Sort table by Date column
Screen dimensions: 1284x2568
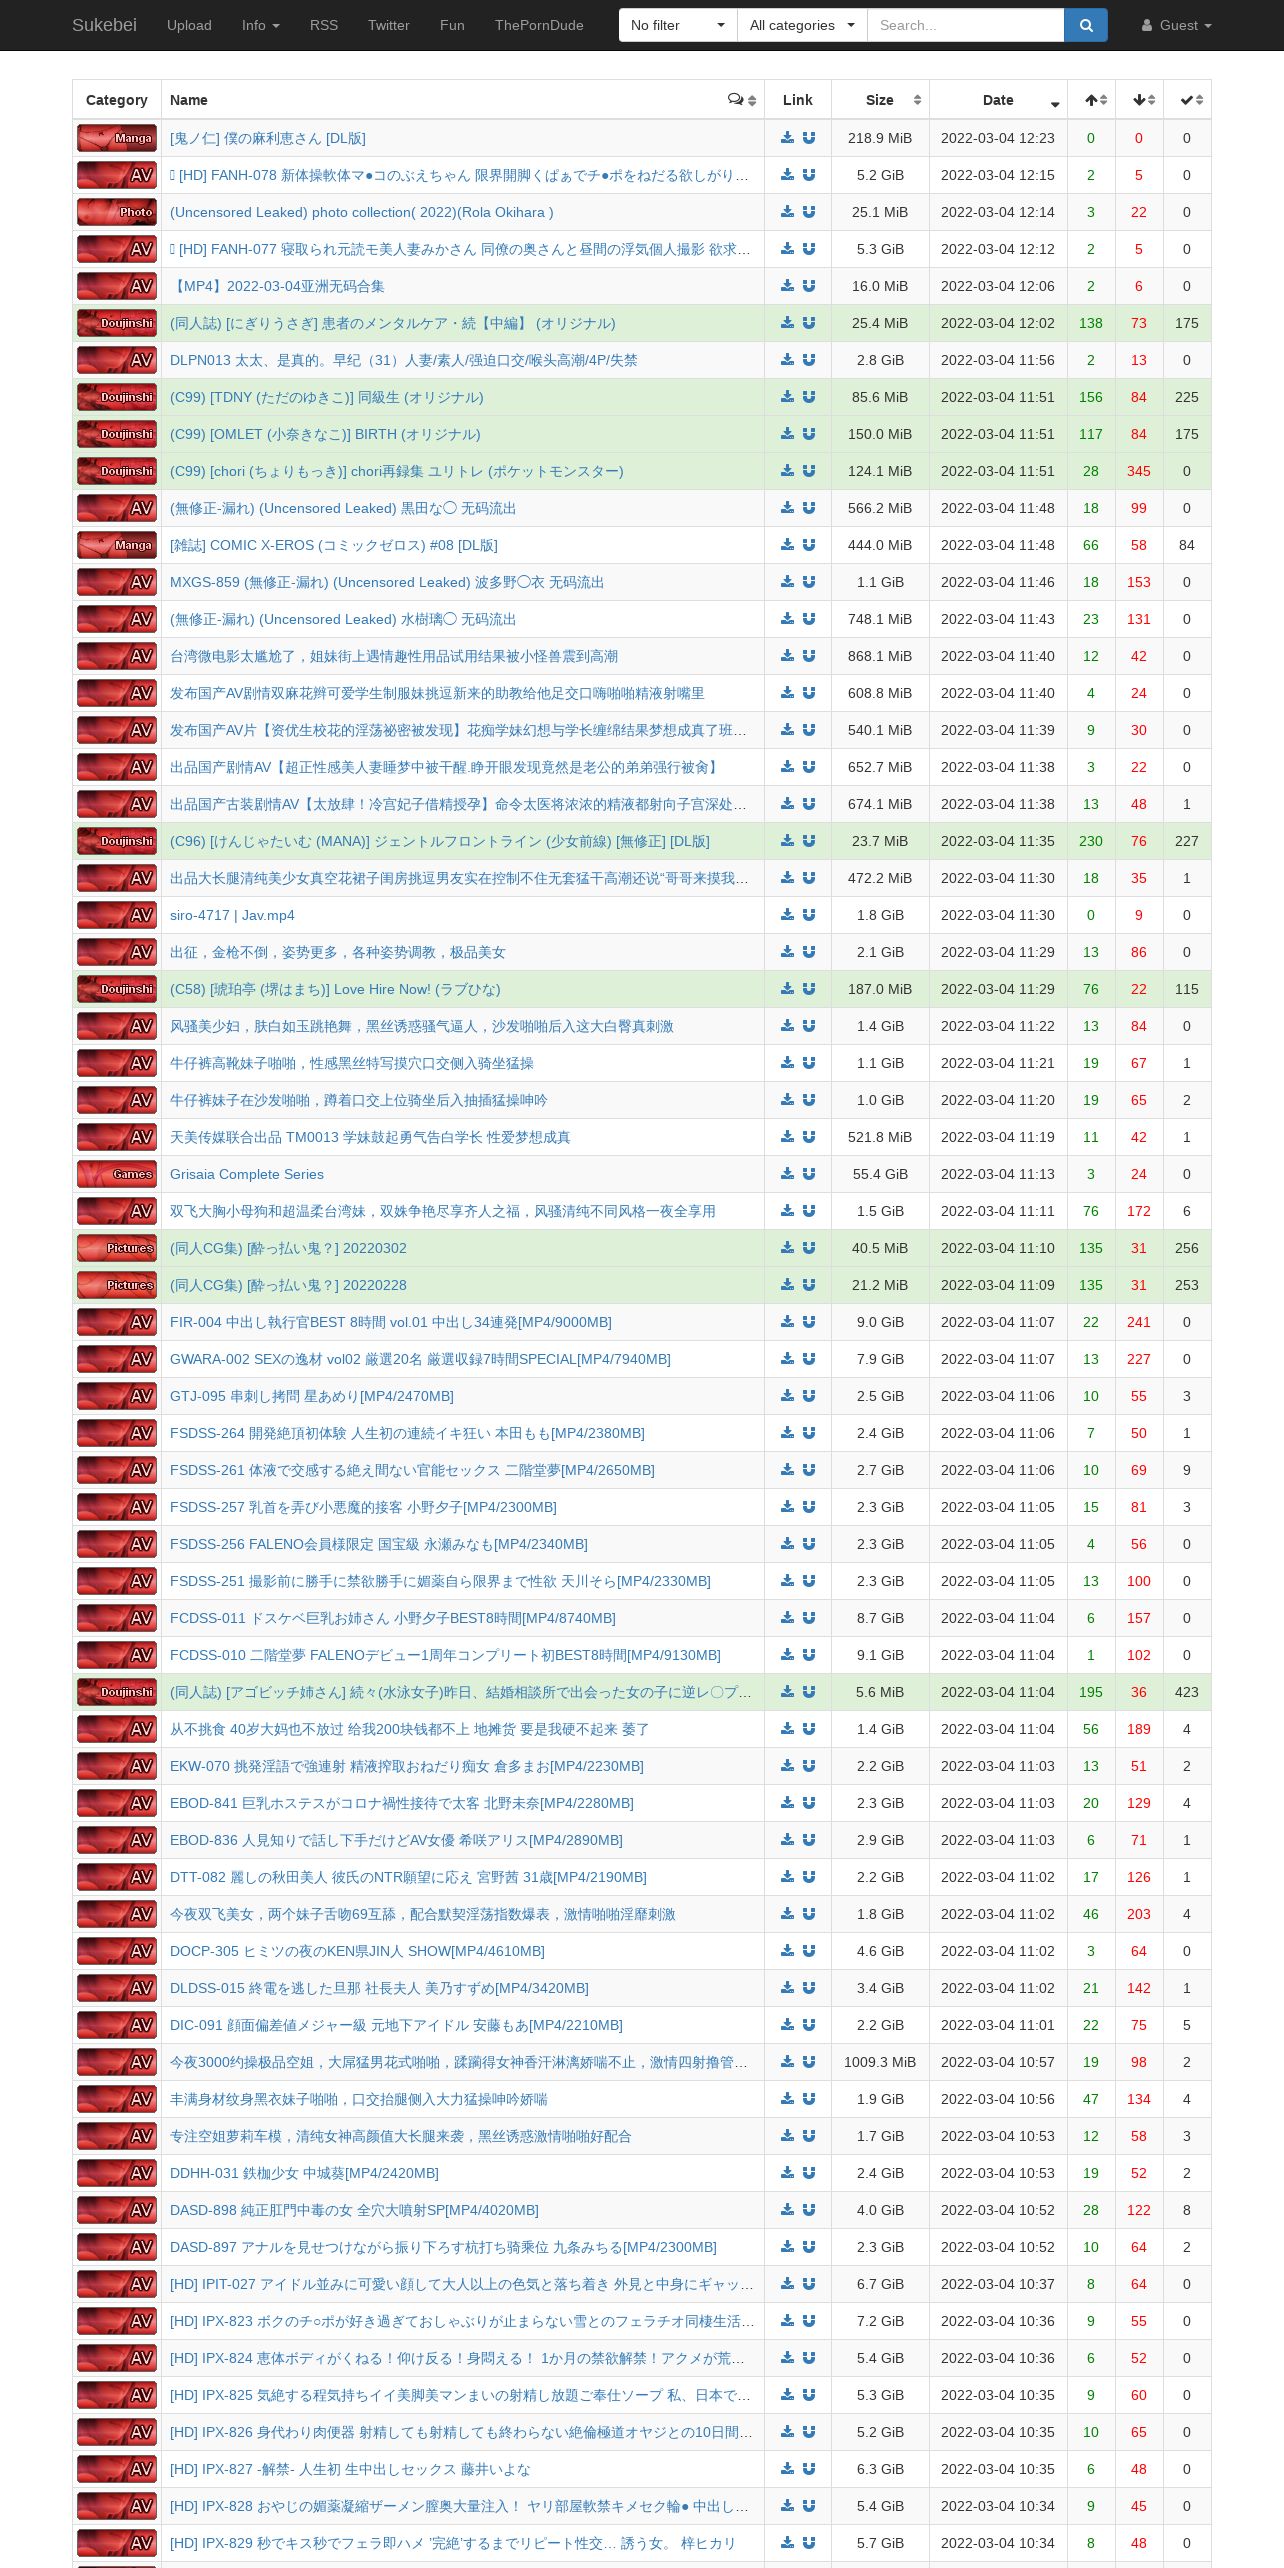coord(998,100)
